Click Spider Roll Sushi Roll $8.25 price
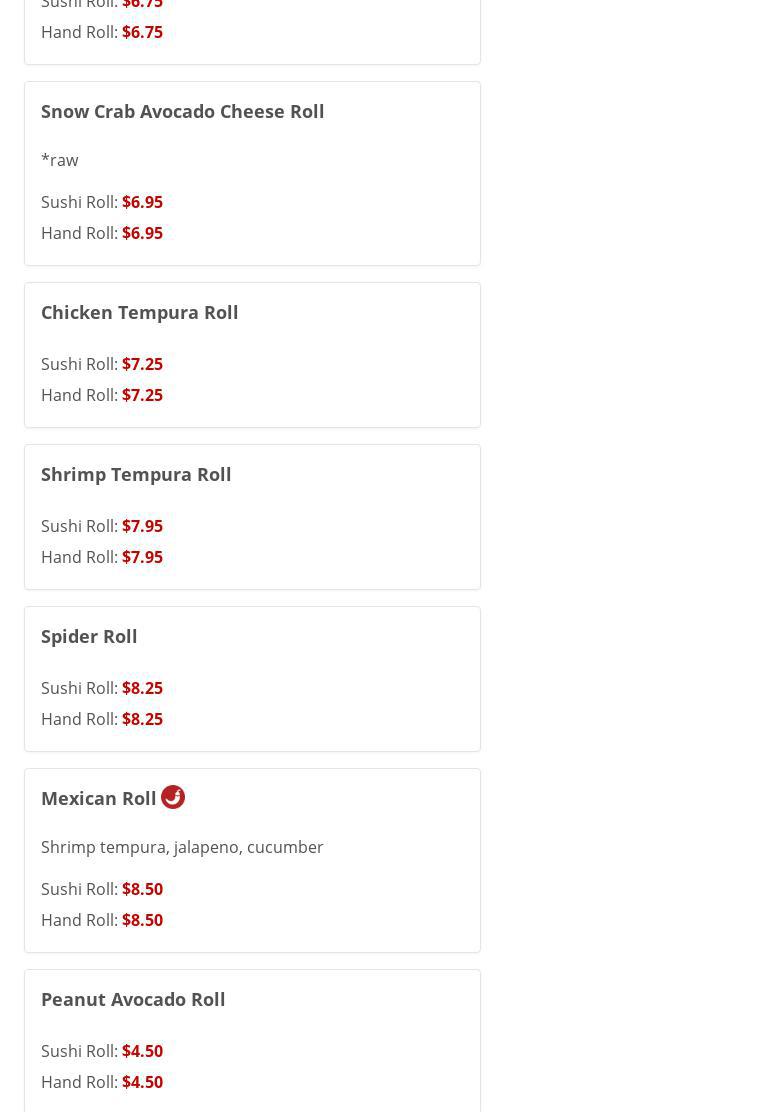Image resolution: width=770 pixels, height=1112 pixels. click(142, 688)
